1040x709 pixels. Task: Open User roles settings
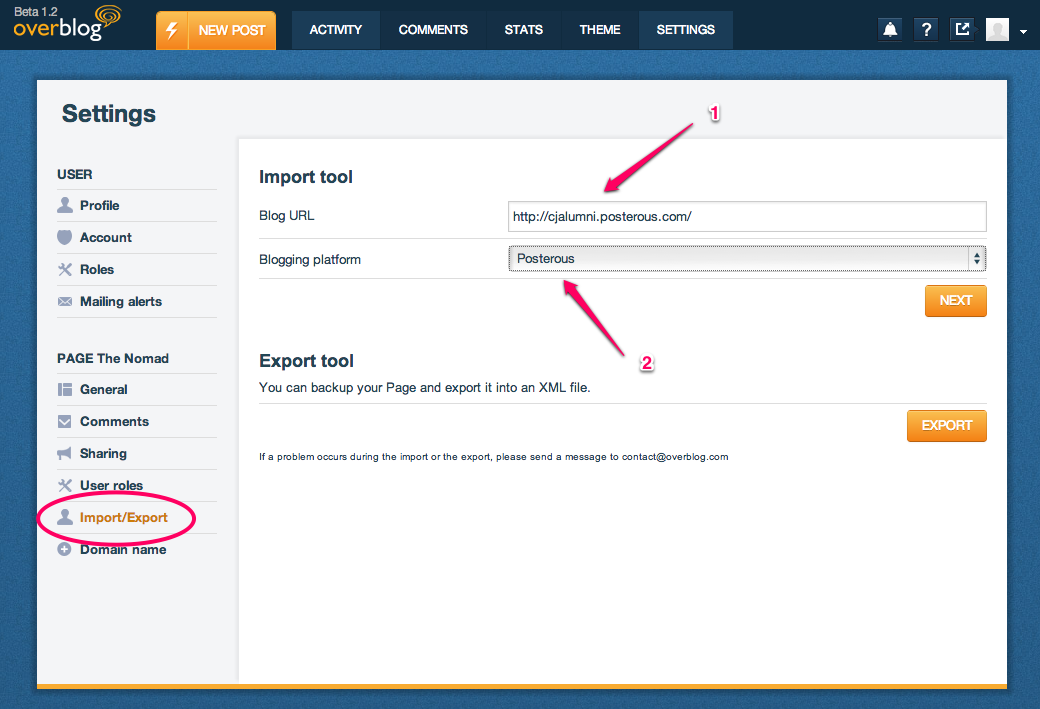[x=111, y=485]
